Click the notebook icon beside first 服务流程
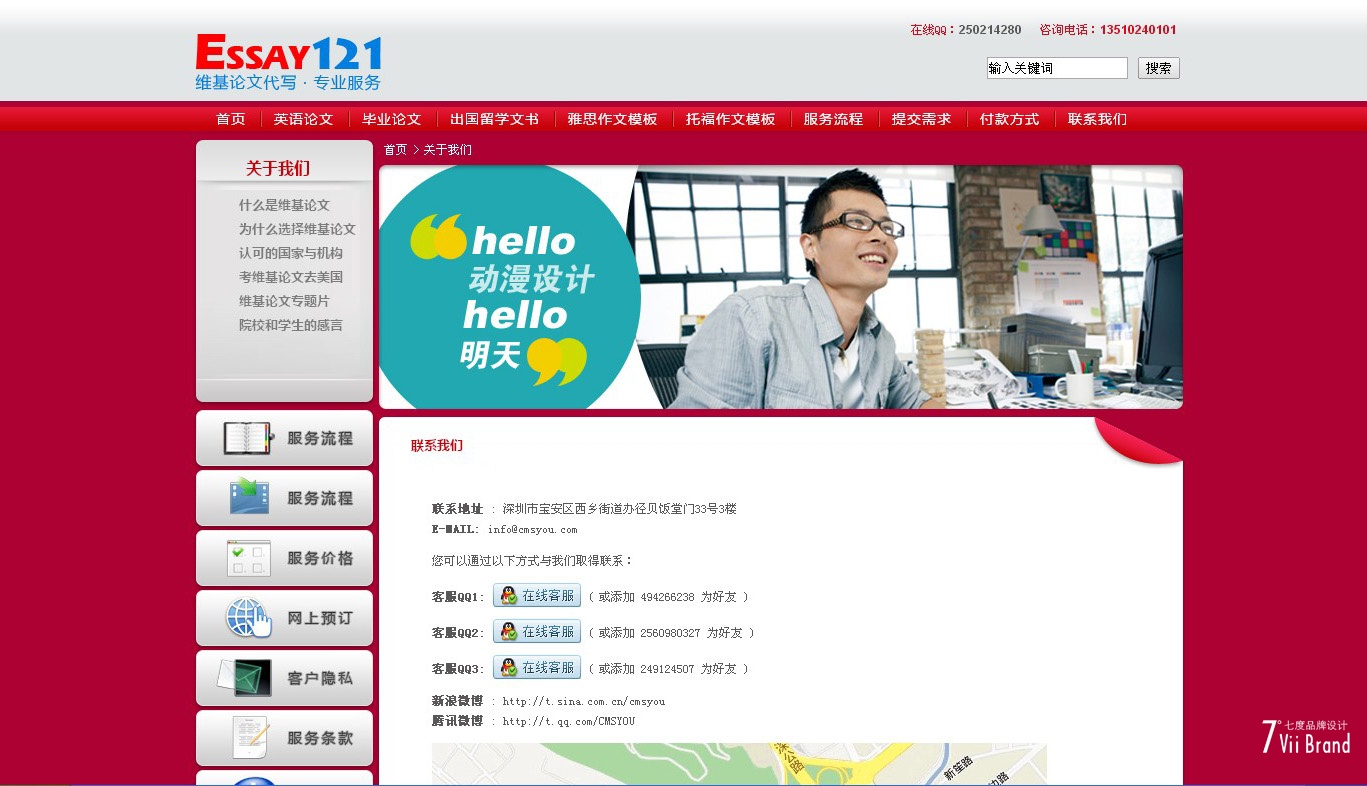The width and height of the screenshot is (1367, 786). [x=247, y=438]
